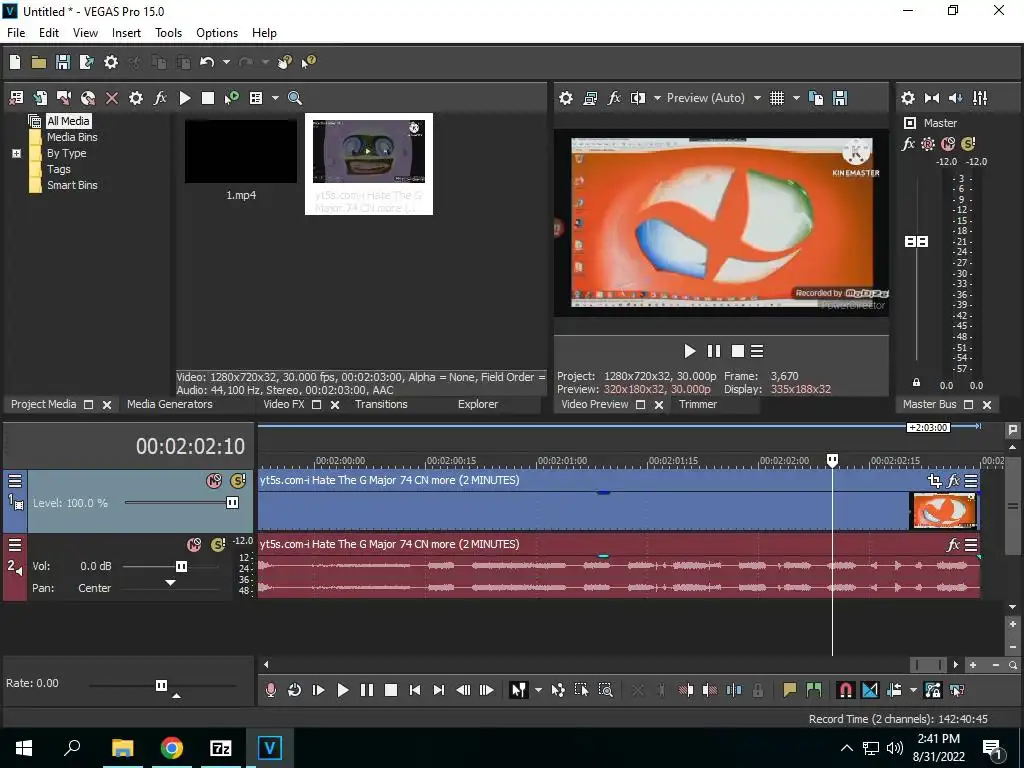Toggle Solo on video track 1
Image resolution: width=1024 pixels, height=768 pixels.
238,481
